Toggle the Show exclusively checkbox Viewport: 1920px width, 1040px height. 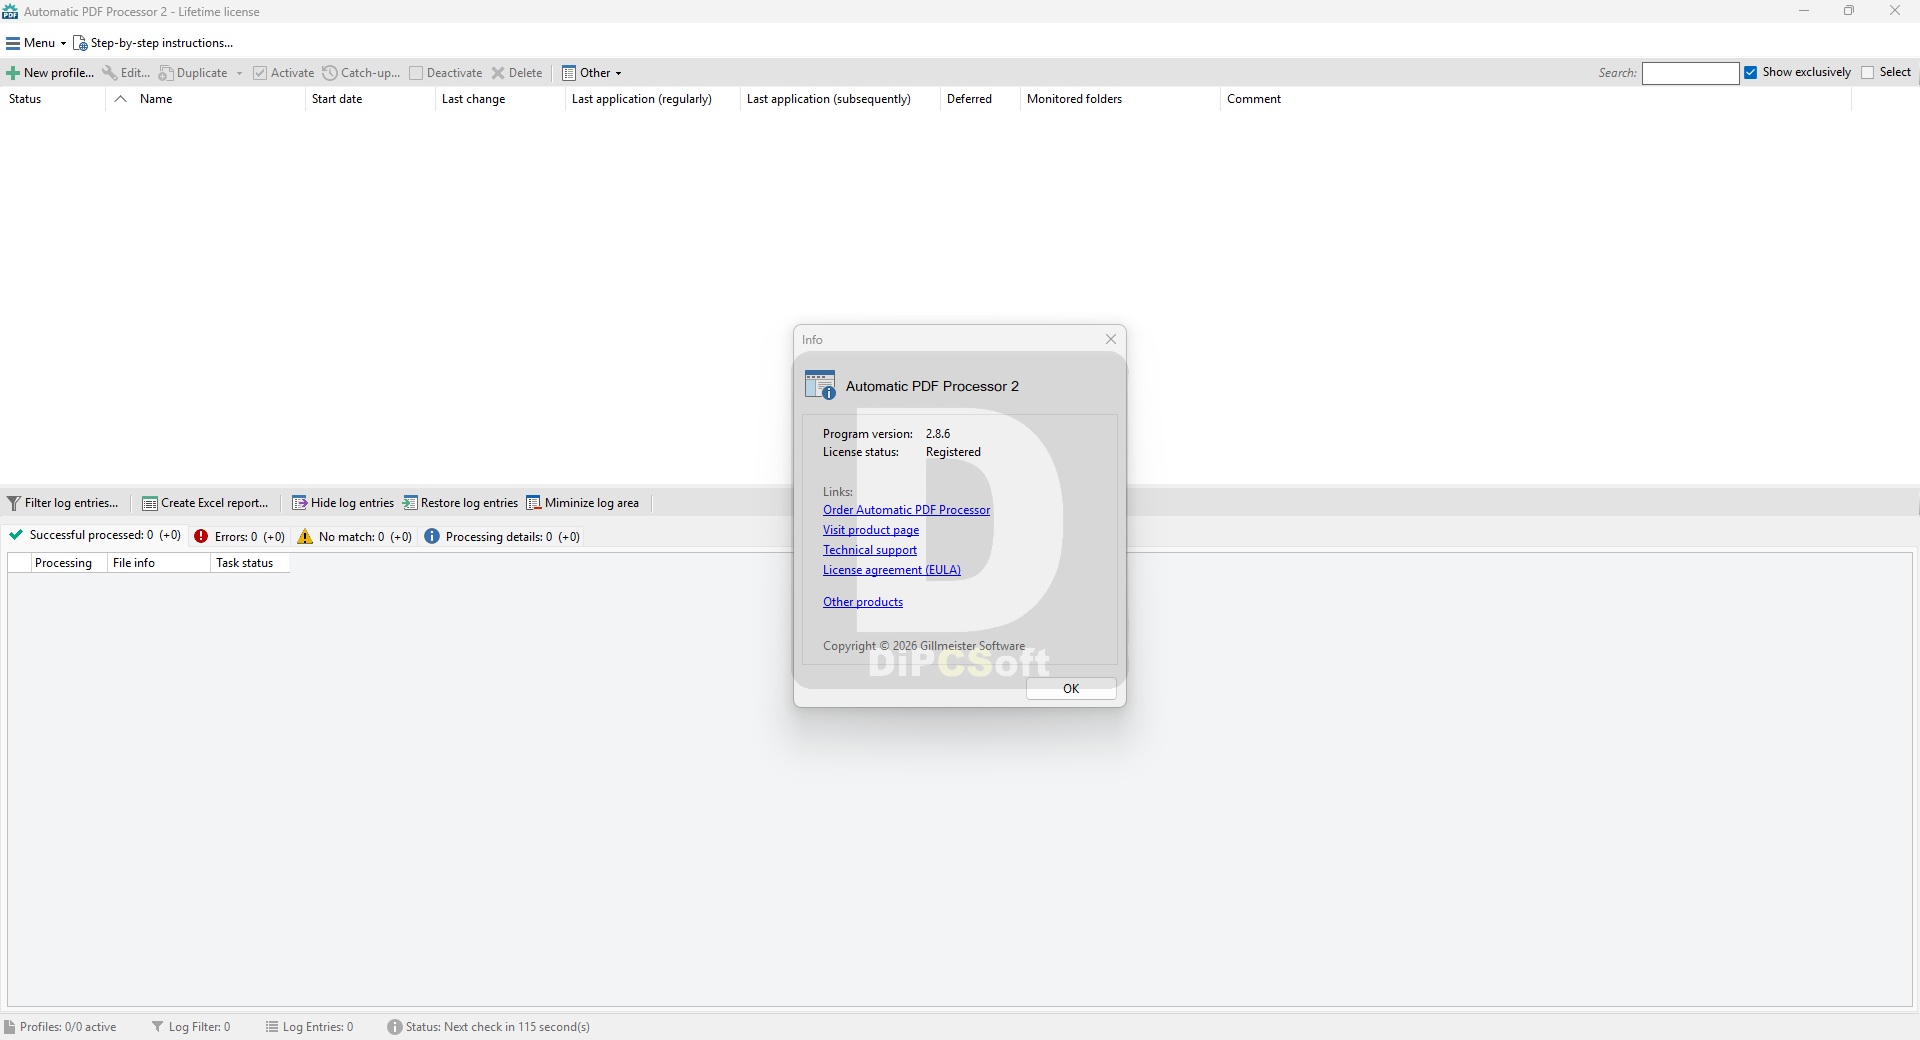pyautogui.click(x=1751, y=73)
